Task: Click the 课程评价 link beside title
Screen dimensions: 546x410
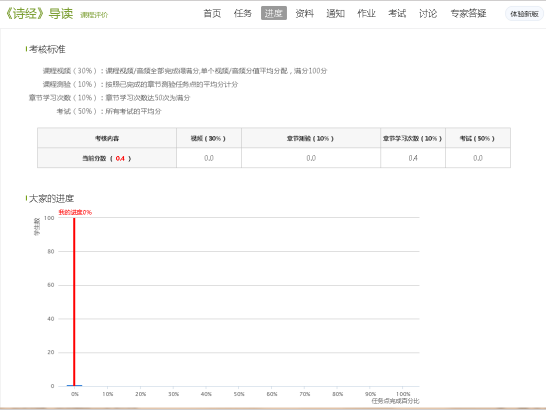Action: coord(94,15)
